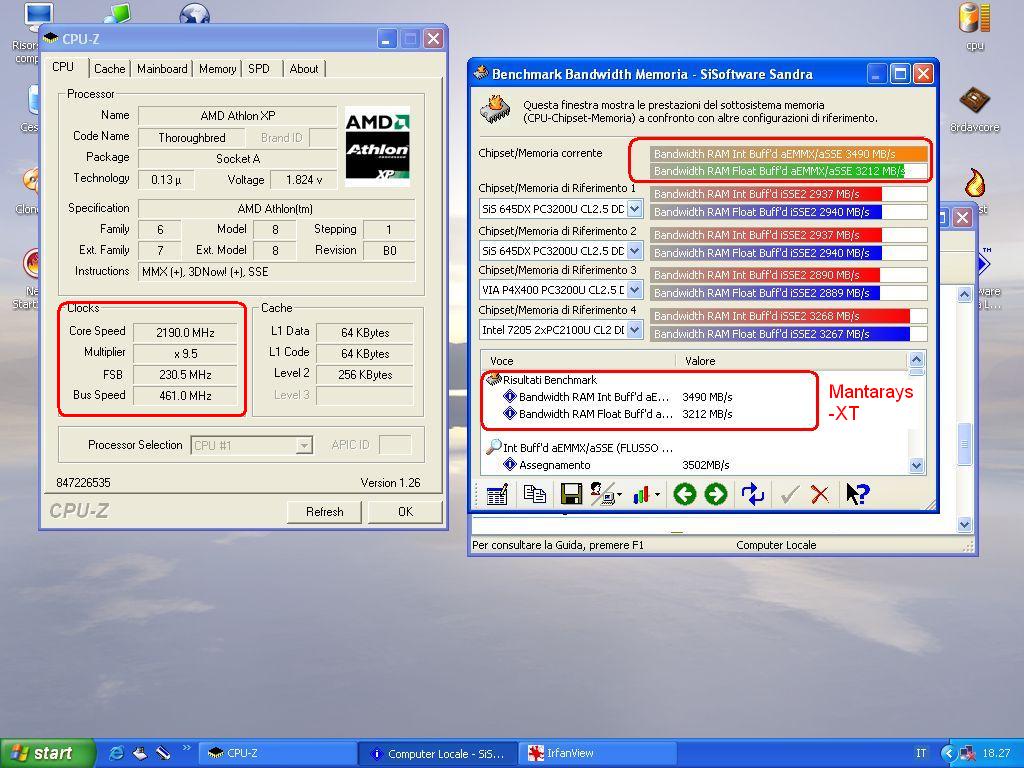This screenshot has width=1024, height=768.
Task: Click the red X cancel icon
Action: coord(820,494)
